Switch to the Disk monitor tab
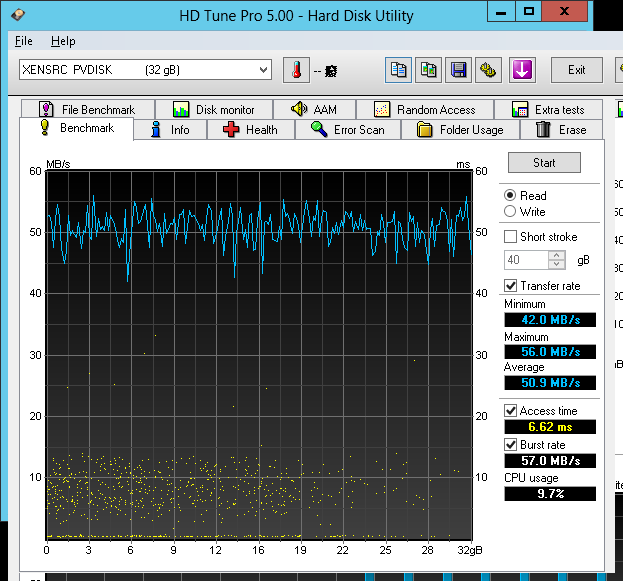Screen dimensions: 623x581 pyautogui.click(x=214, y=109)
